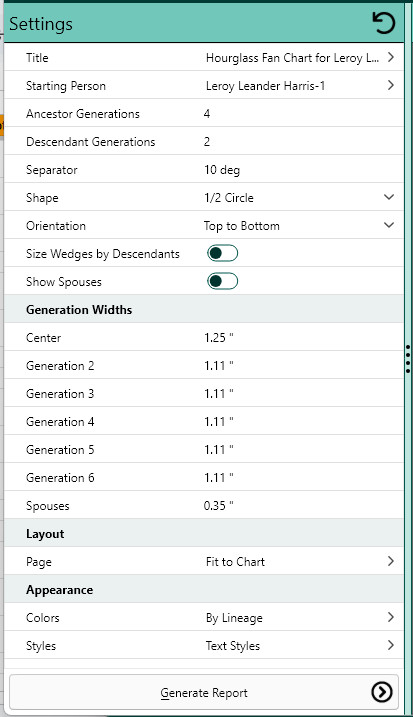Viewport: 413px width, 717px height.
Task: Toggle Size Wedges by Descendants switch
Action: 223,253
